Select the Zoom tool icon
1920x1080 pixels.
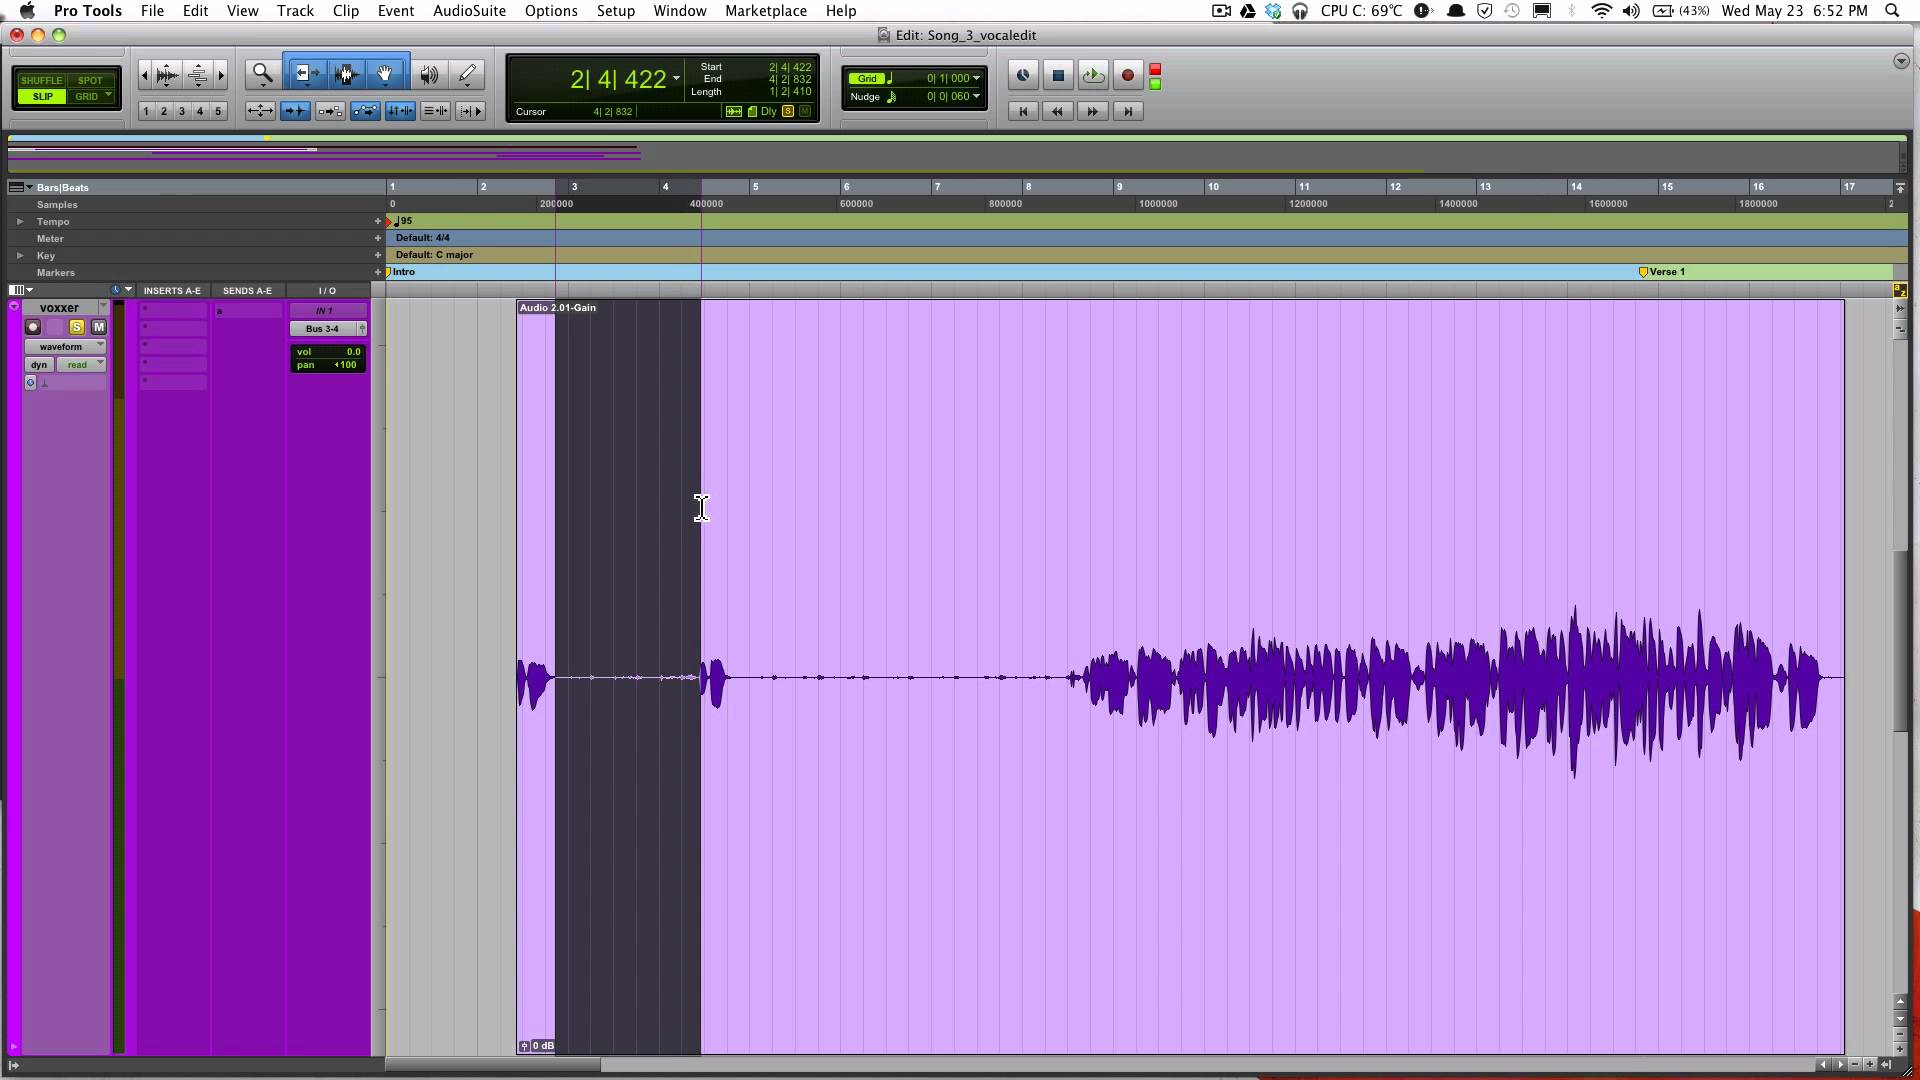click(x=261, y=75)
